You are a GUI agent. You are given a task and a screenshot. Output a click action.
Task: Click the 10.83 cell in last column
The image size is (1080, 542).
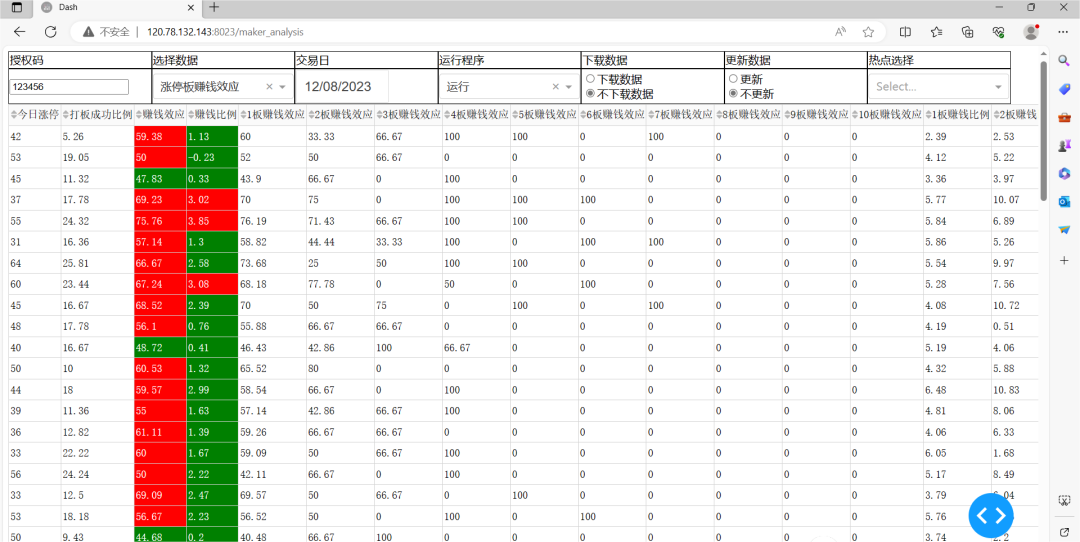1014,390
